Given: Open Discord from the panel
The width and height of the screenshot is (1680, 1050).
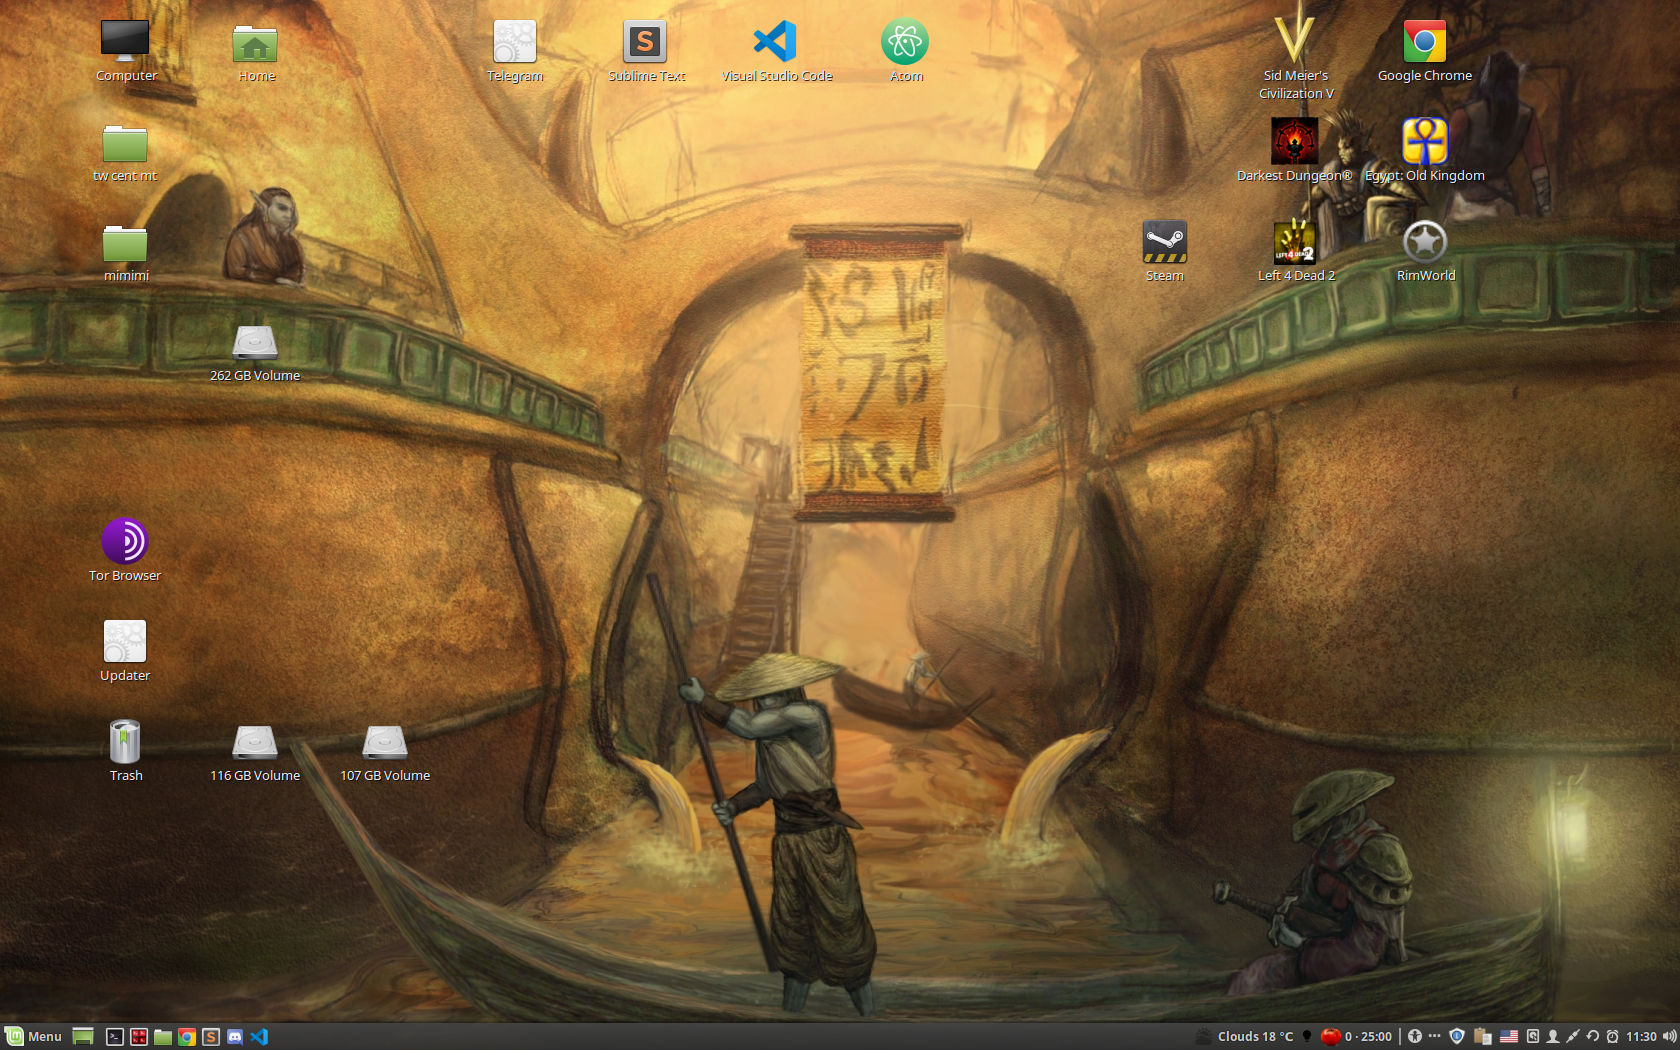Looking at the screenshot, I should pos(235,1037).
